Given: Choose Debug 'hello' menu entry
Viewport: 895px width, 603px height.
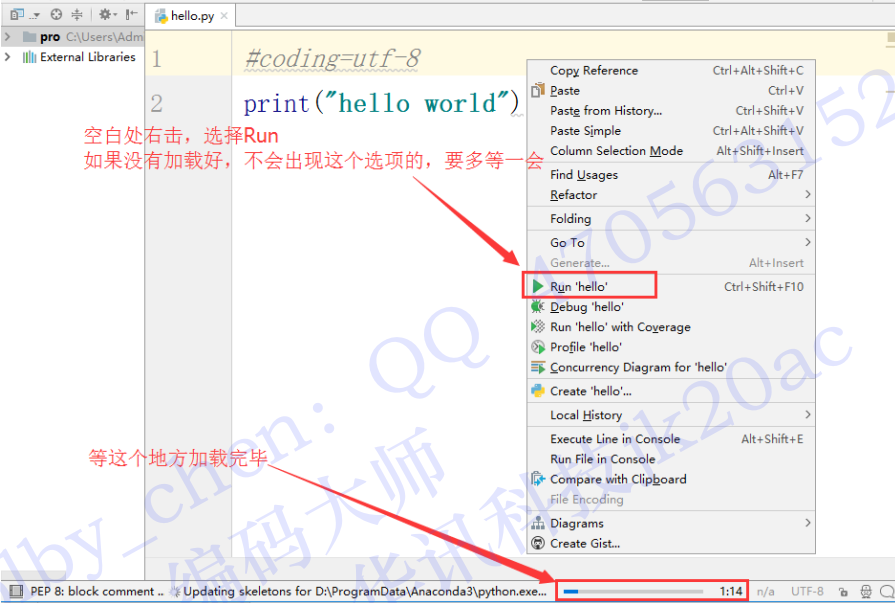Looking at the screenshot, I should [x=671, y=307].
